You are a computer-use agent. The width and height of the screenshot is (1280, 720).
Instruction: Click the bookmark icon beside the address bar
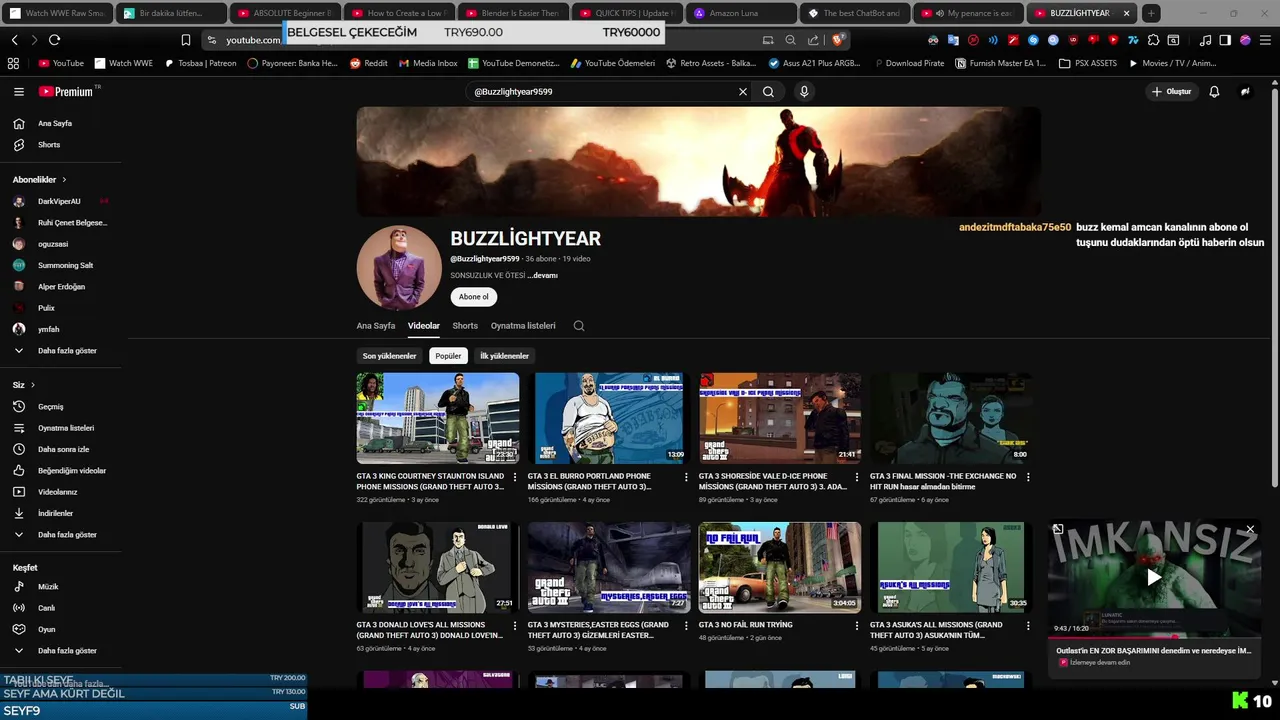click(186, 40)
